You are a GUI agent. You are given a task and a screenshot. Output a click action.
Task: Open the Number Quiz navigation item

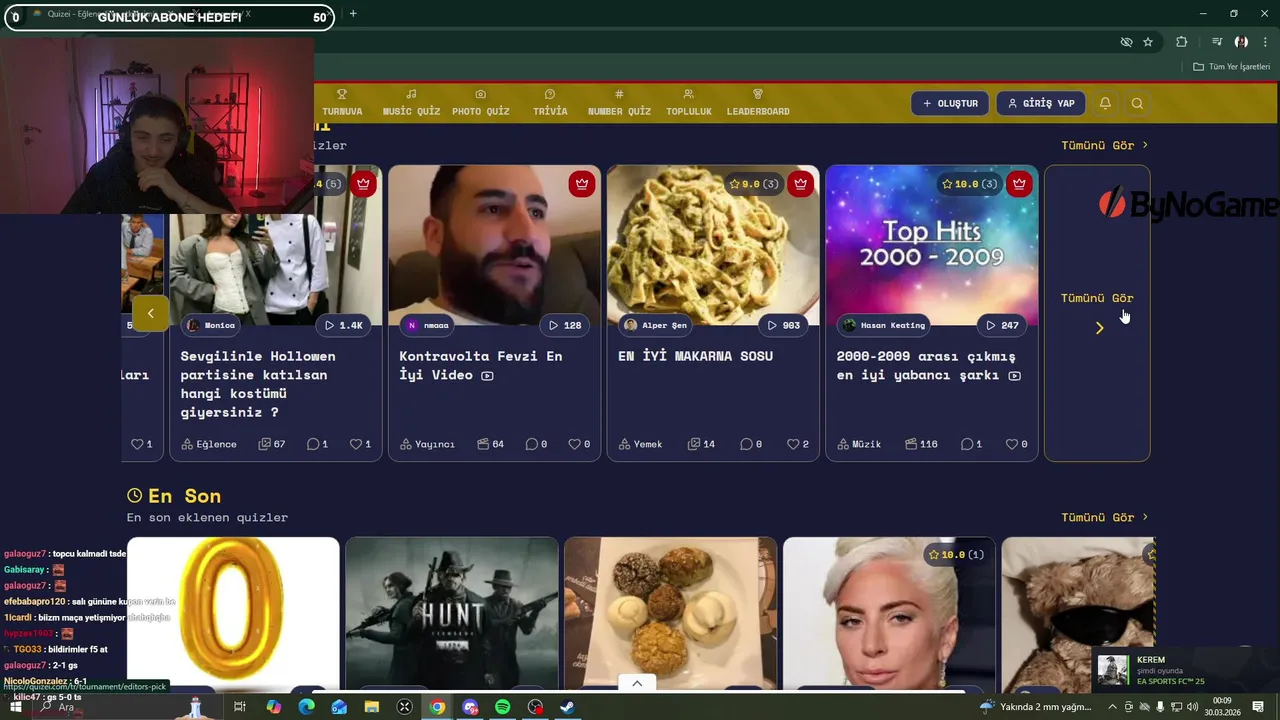coord(619,103)
